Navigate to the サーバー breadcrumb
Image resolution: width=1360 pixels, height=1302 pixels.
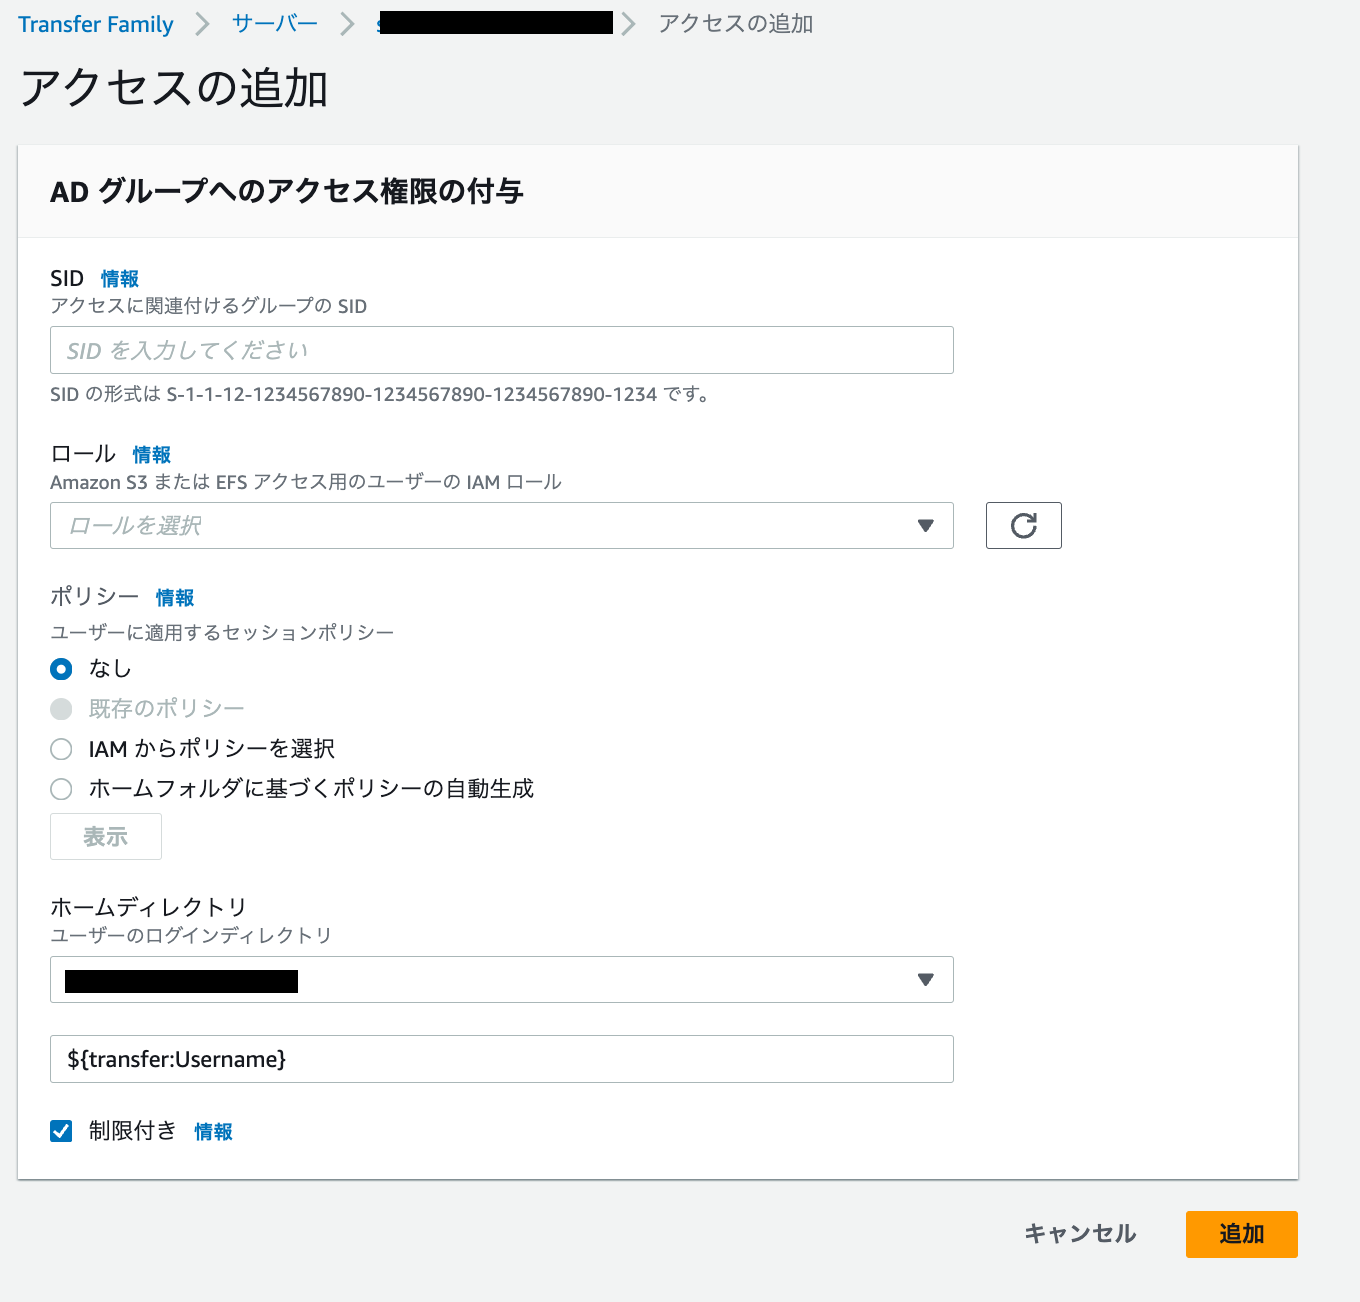(273, 24)
